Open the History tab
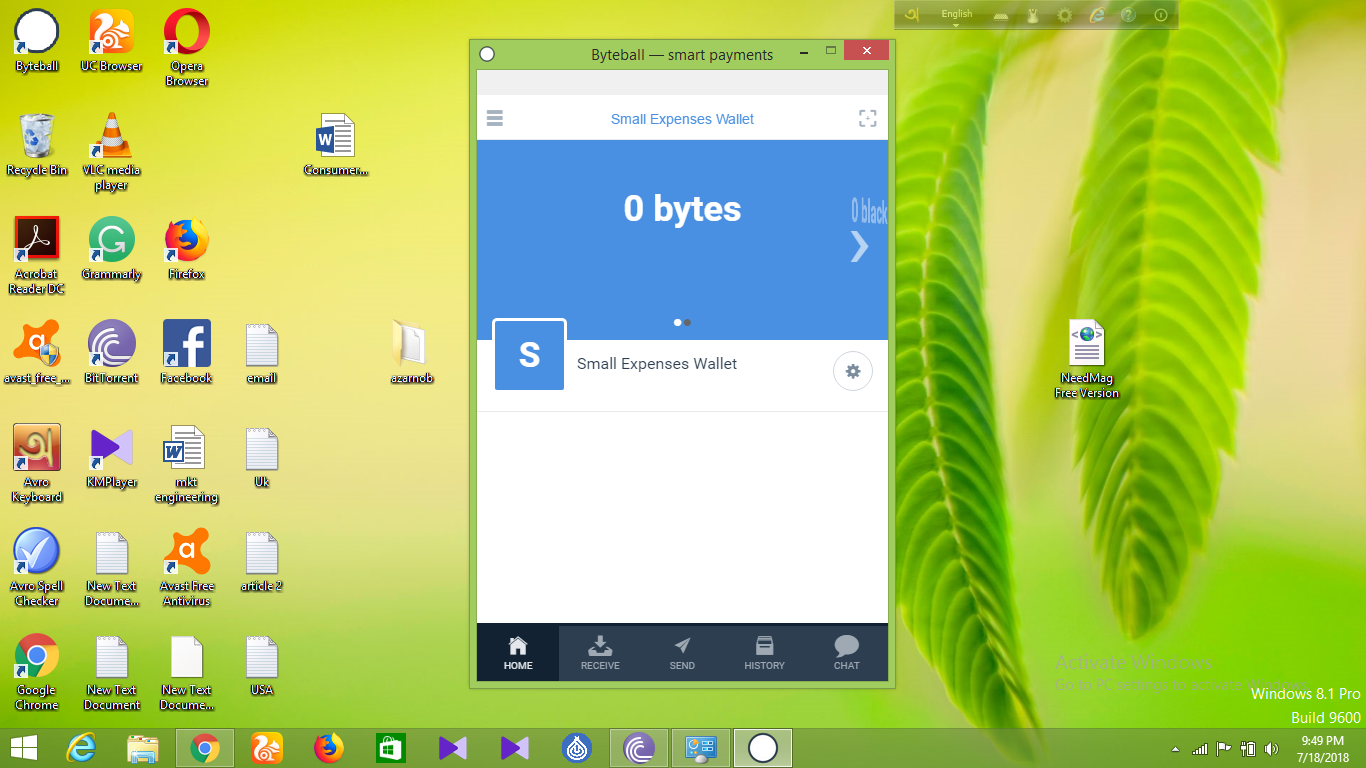This screenshot has width=1366, height=768. [764, 654]
